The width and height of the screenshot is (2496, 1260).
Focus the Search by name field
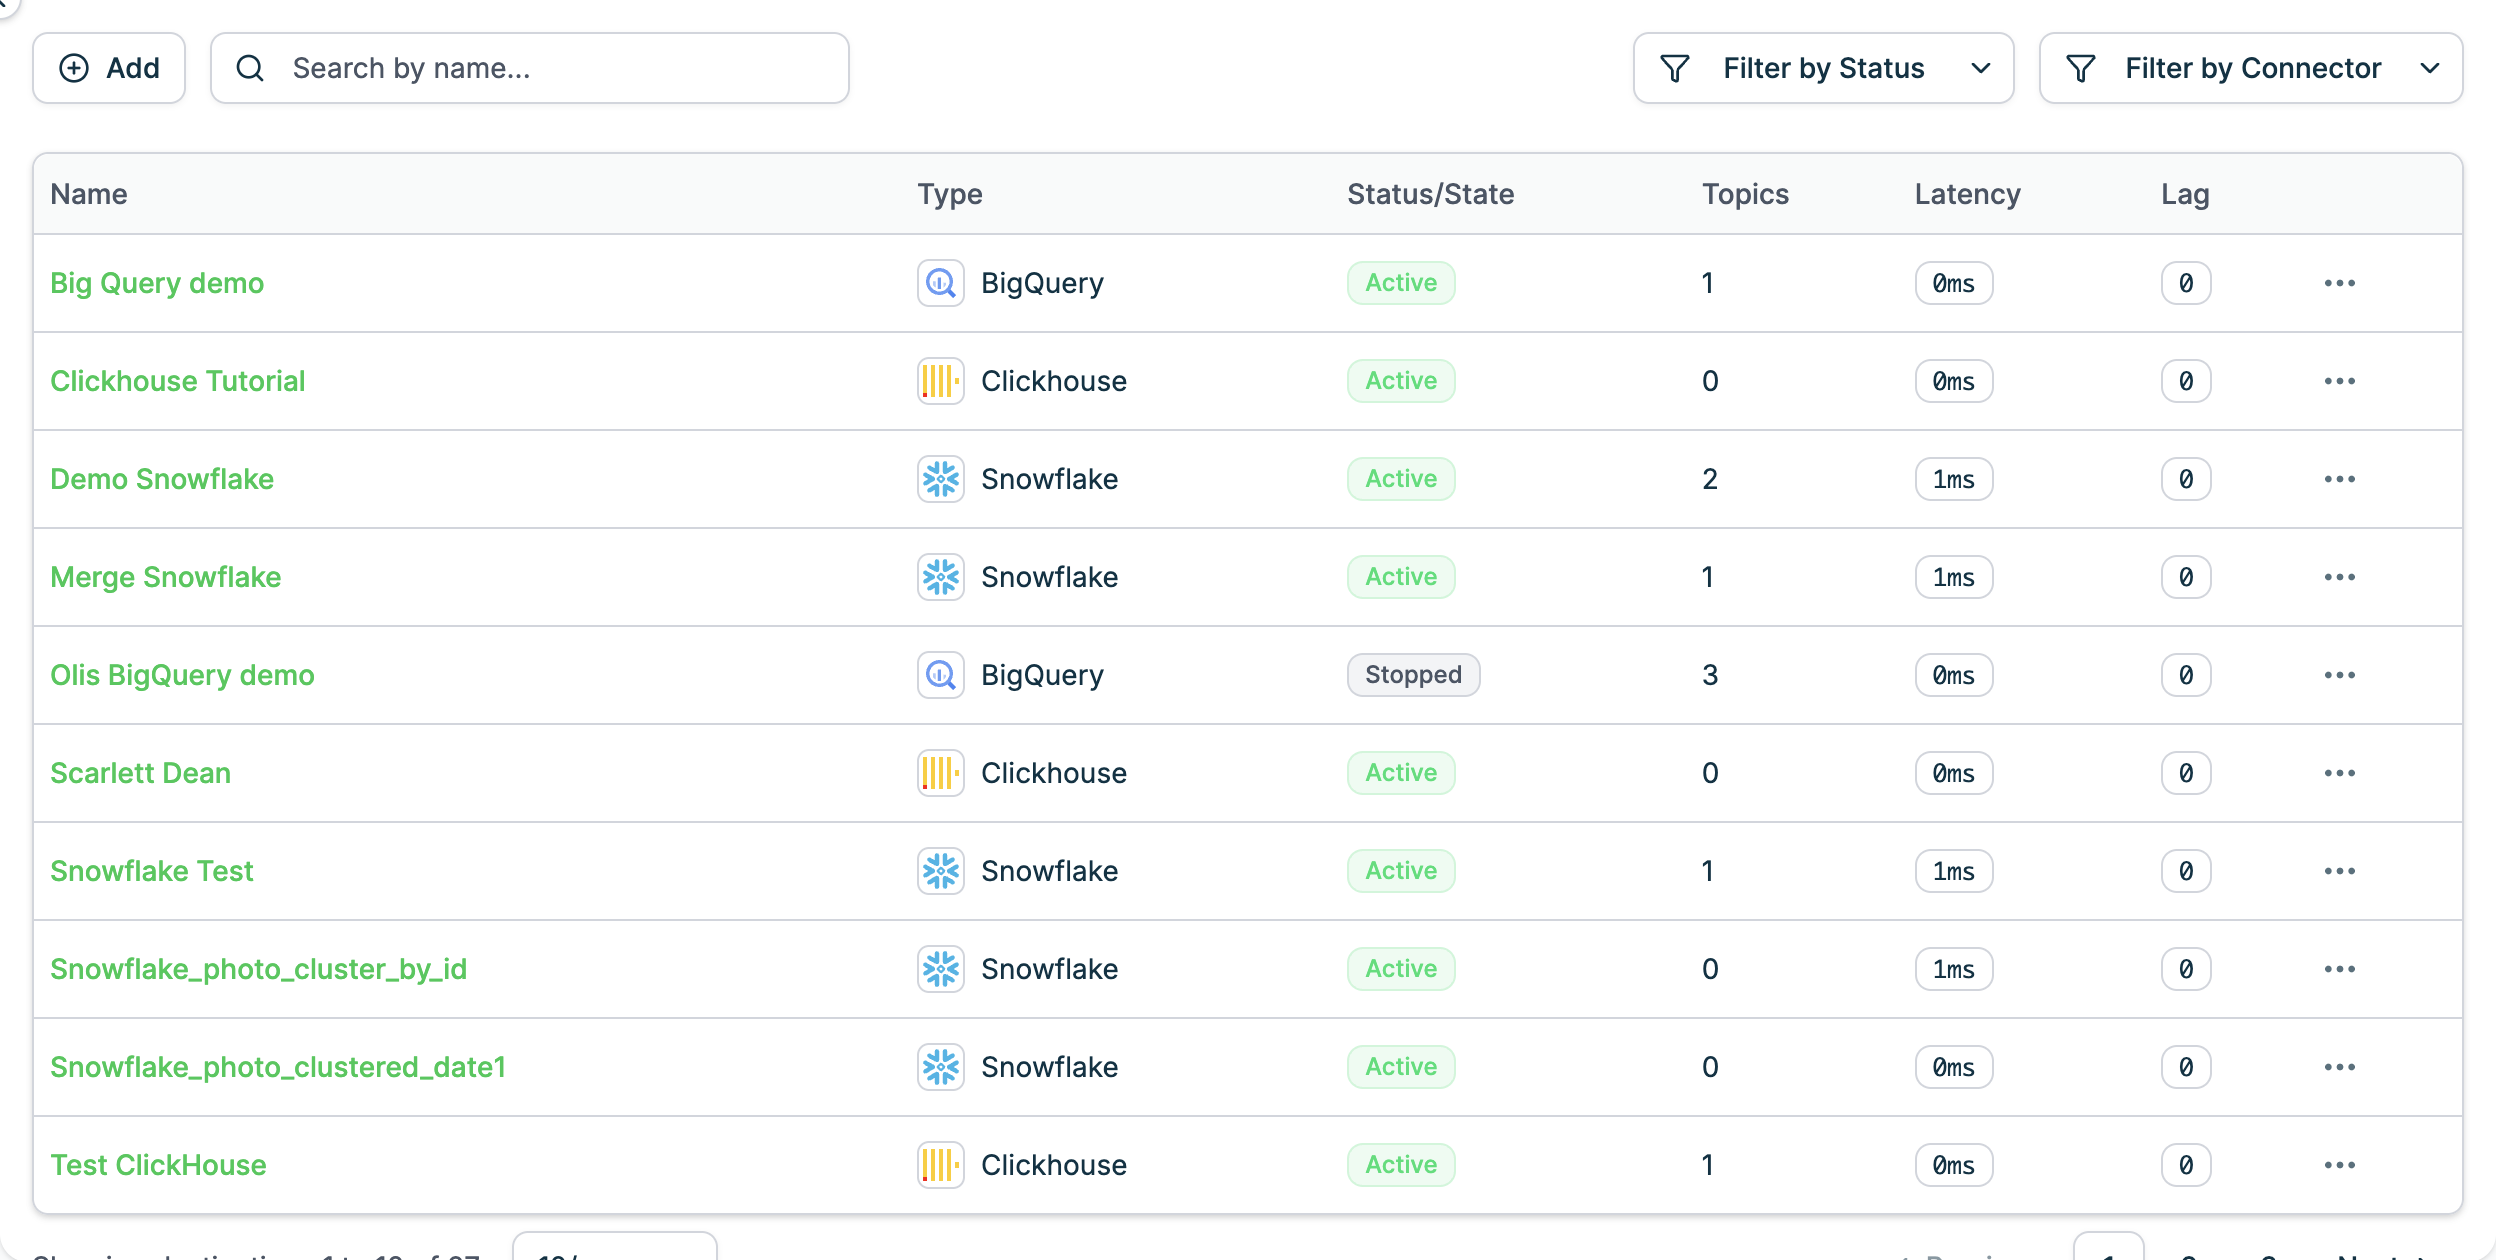560,68
